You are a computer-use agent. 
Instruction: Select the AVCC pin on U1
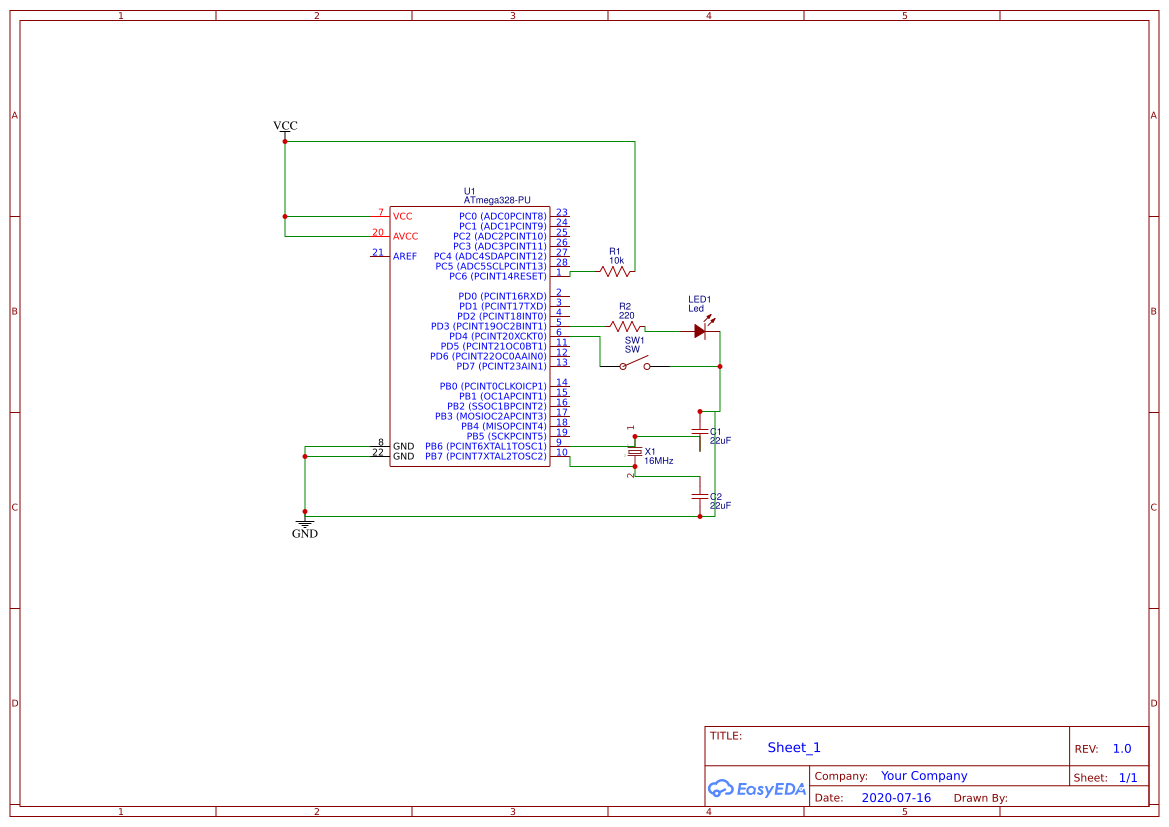[x=404, y=236]
